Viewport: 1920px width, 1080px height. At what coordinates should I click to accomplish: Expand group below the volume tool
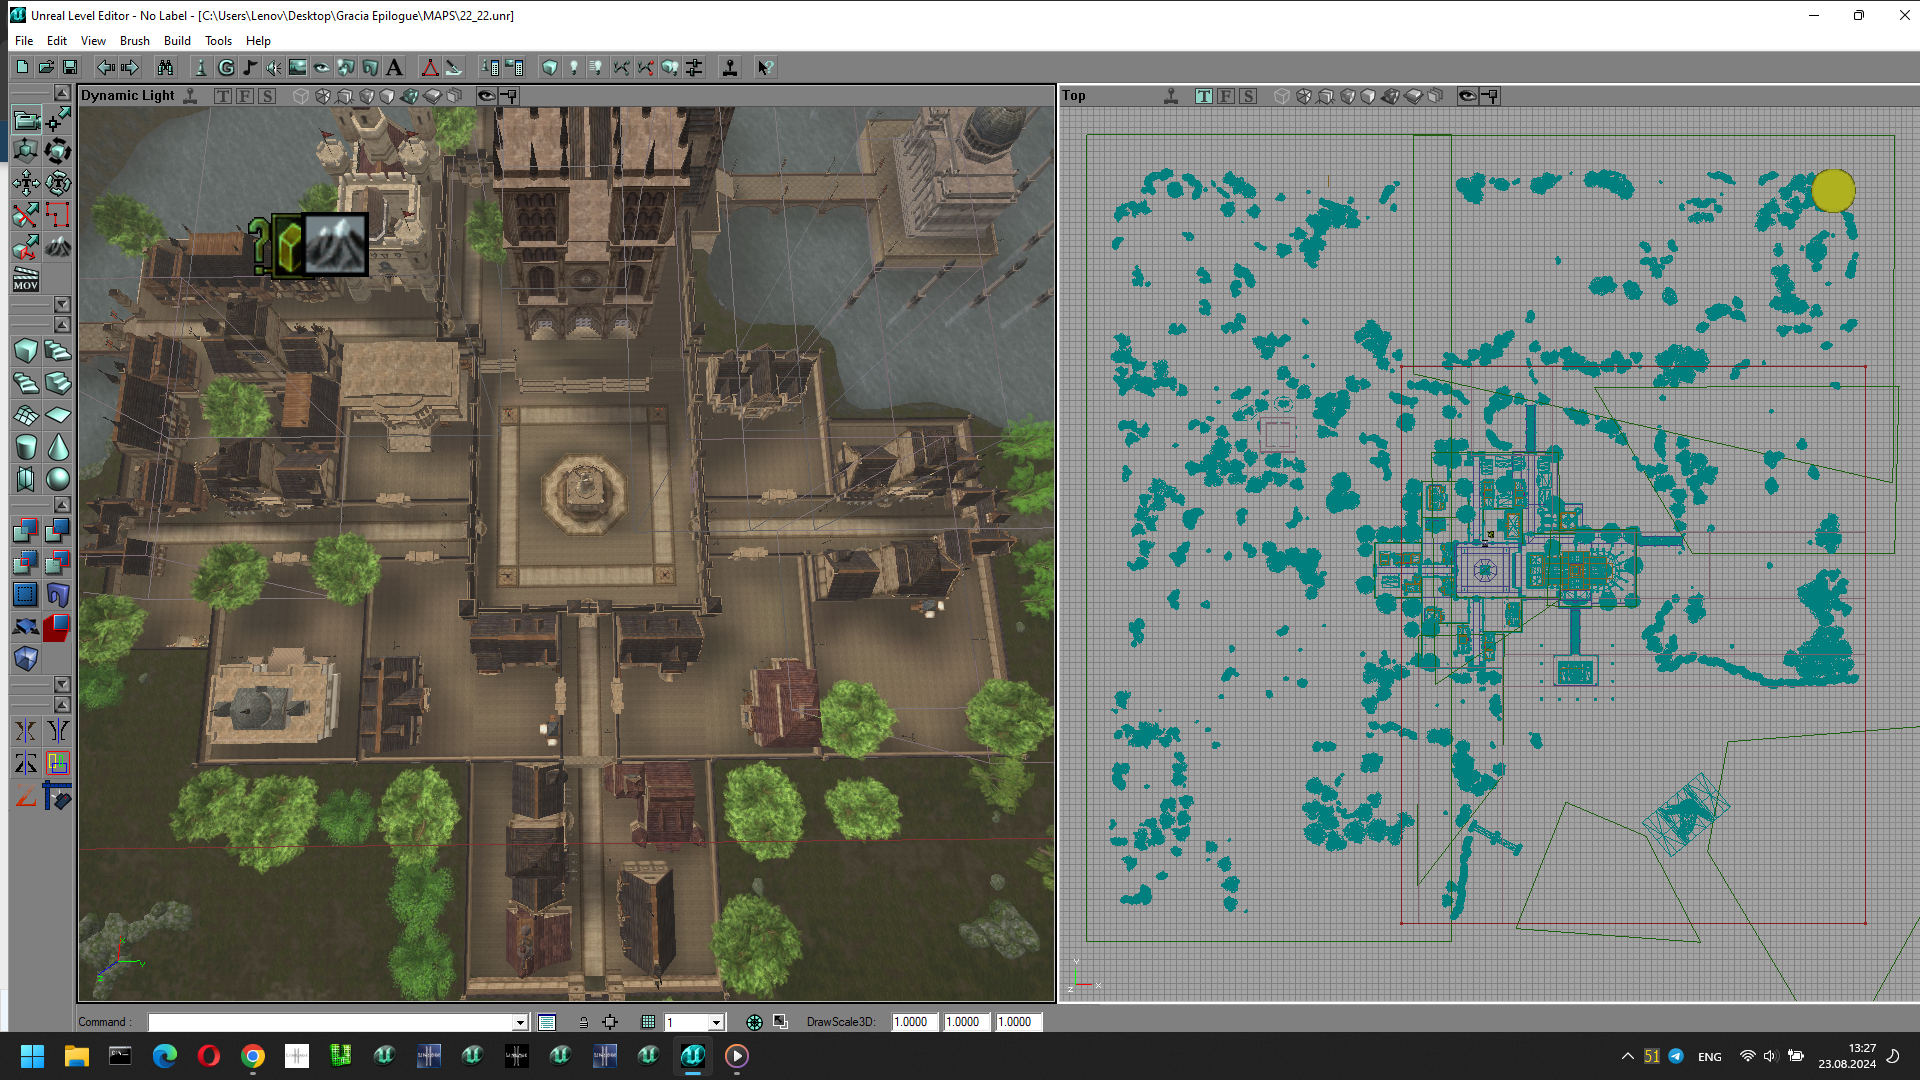click(x=62, y=684)
